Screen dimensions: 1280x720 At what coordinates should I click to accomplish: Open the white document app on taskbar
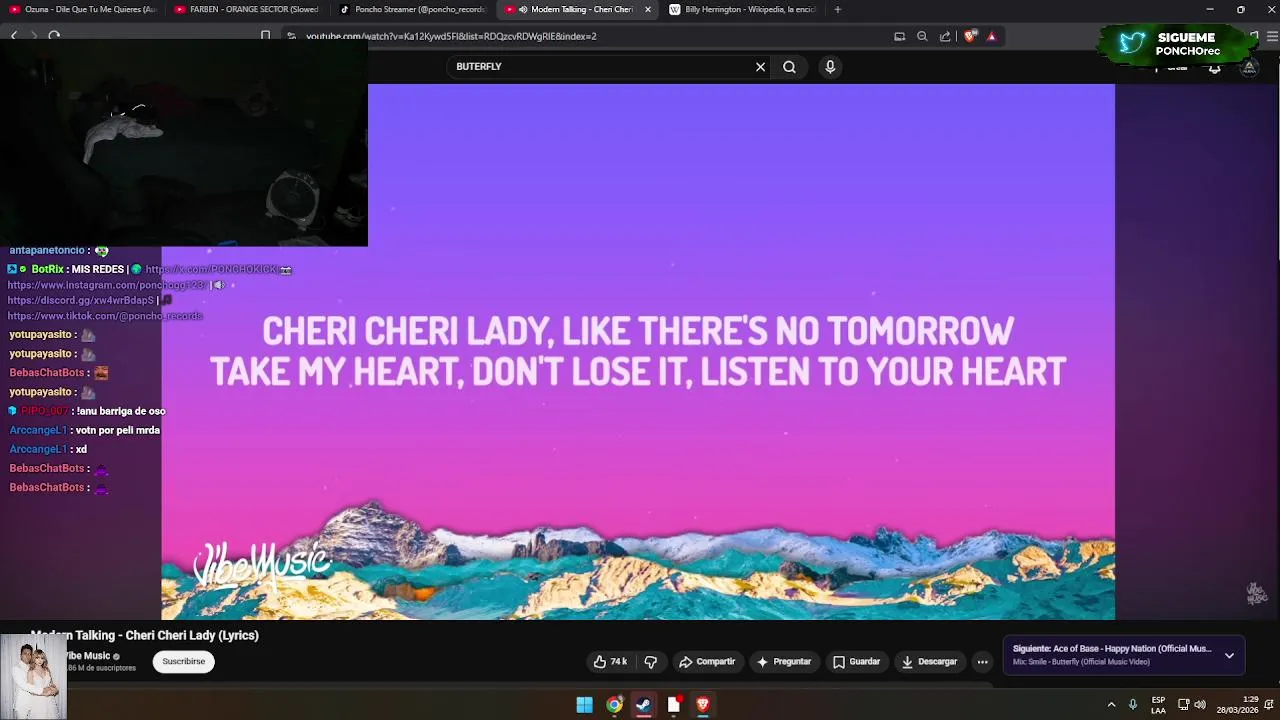673,705
